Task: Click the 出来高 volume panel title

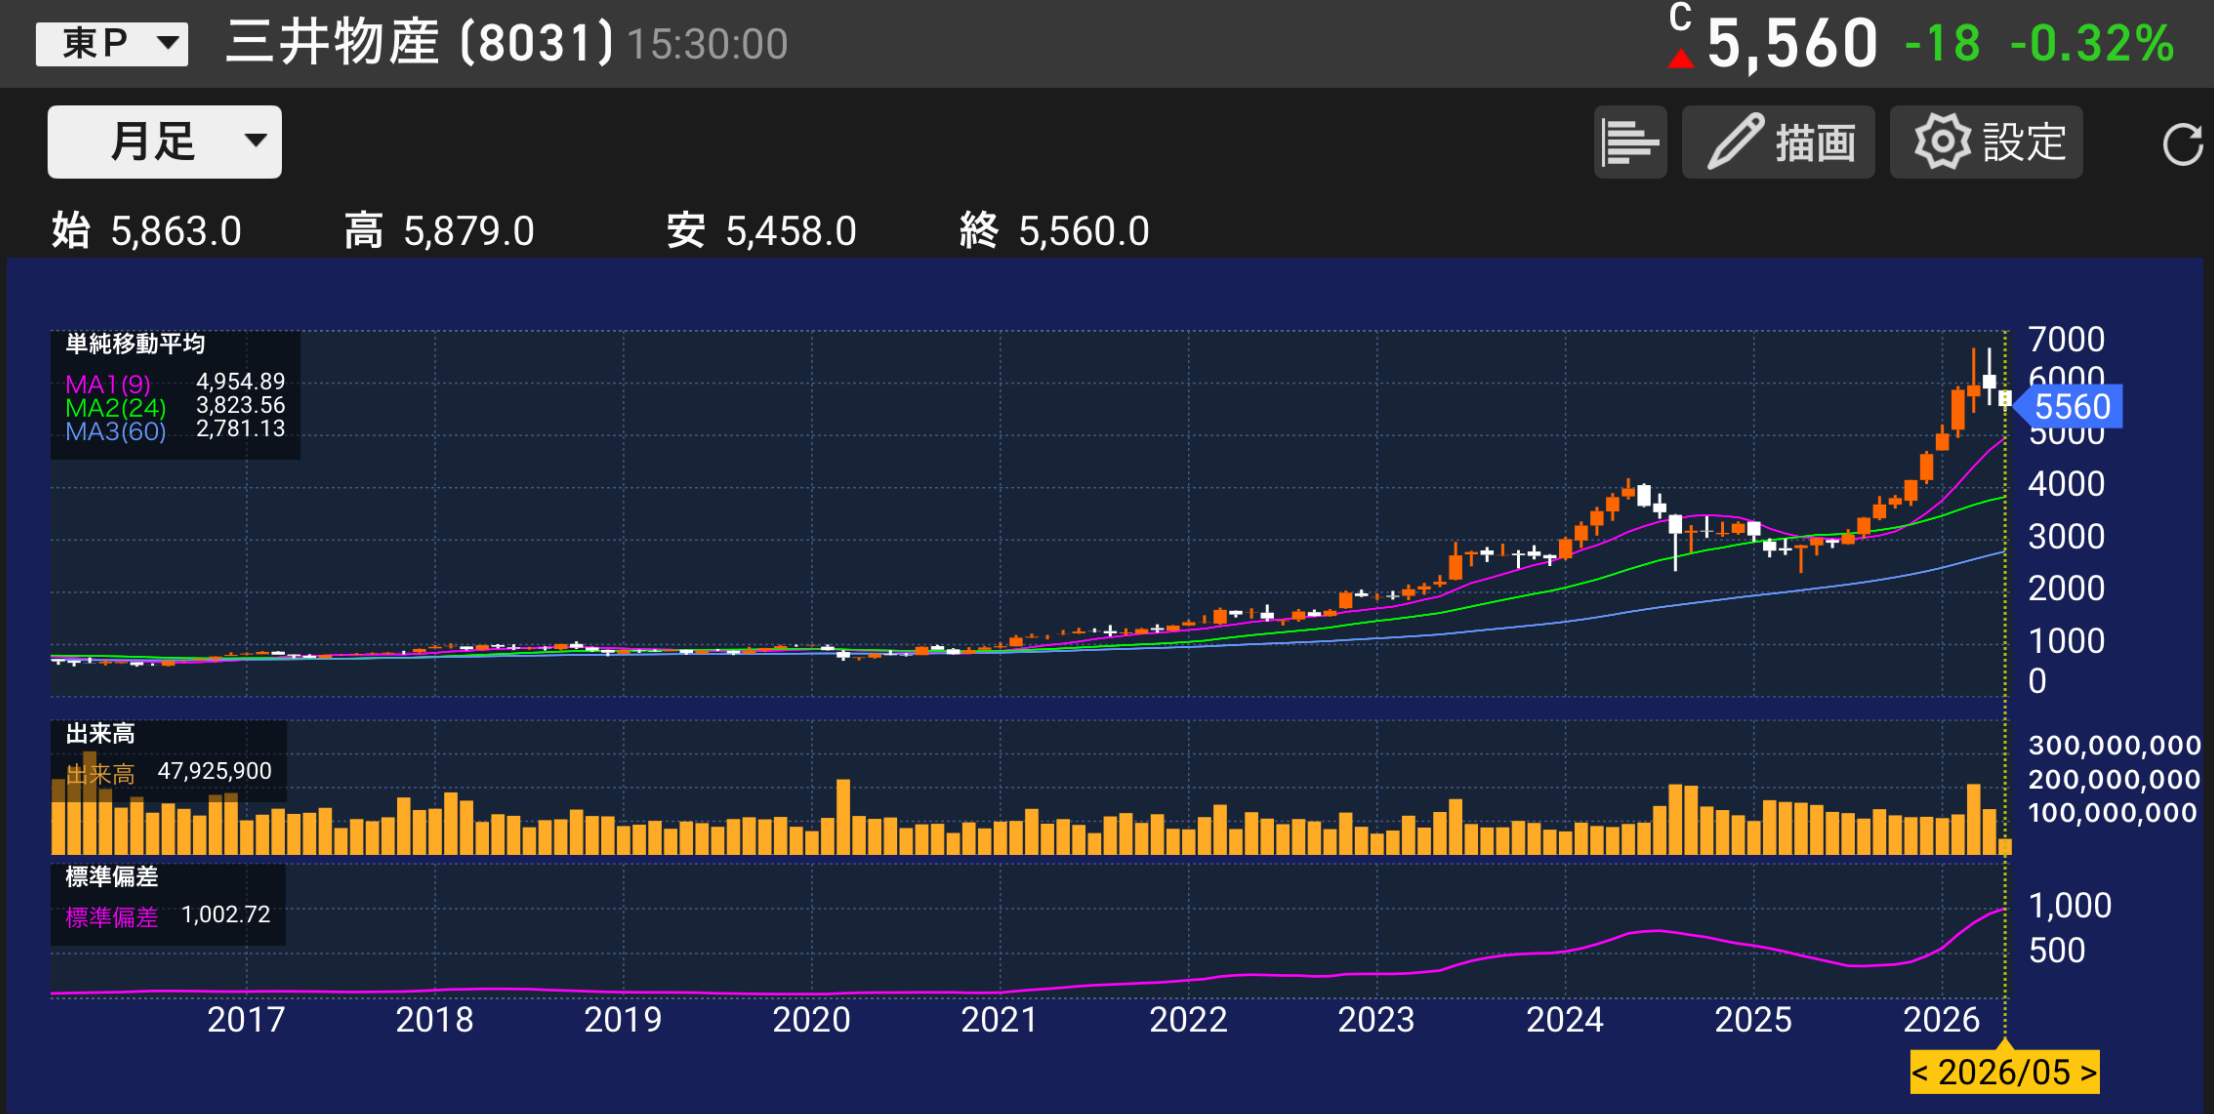Action: [100, 734]
